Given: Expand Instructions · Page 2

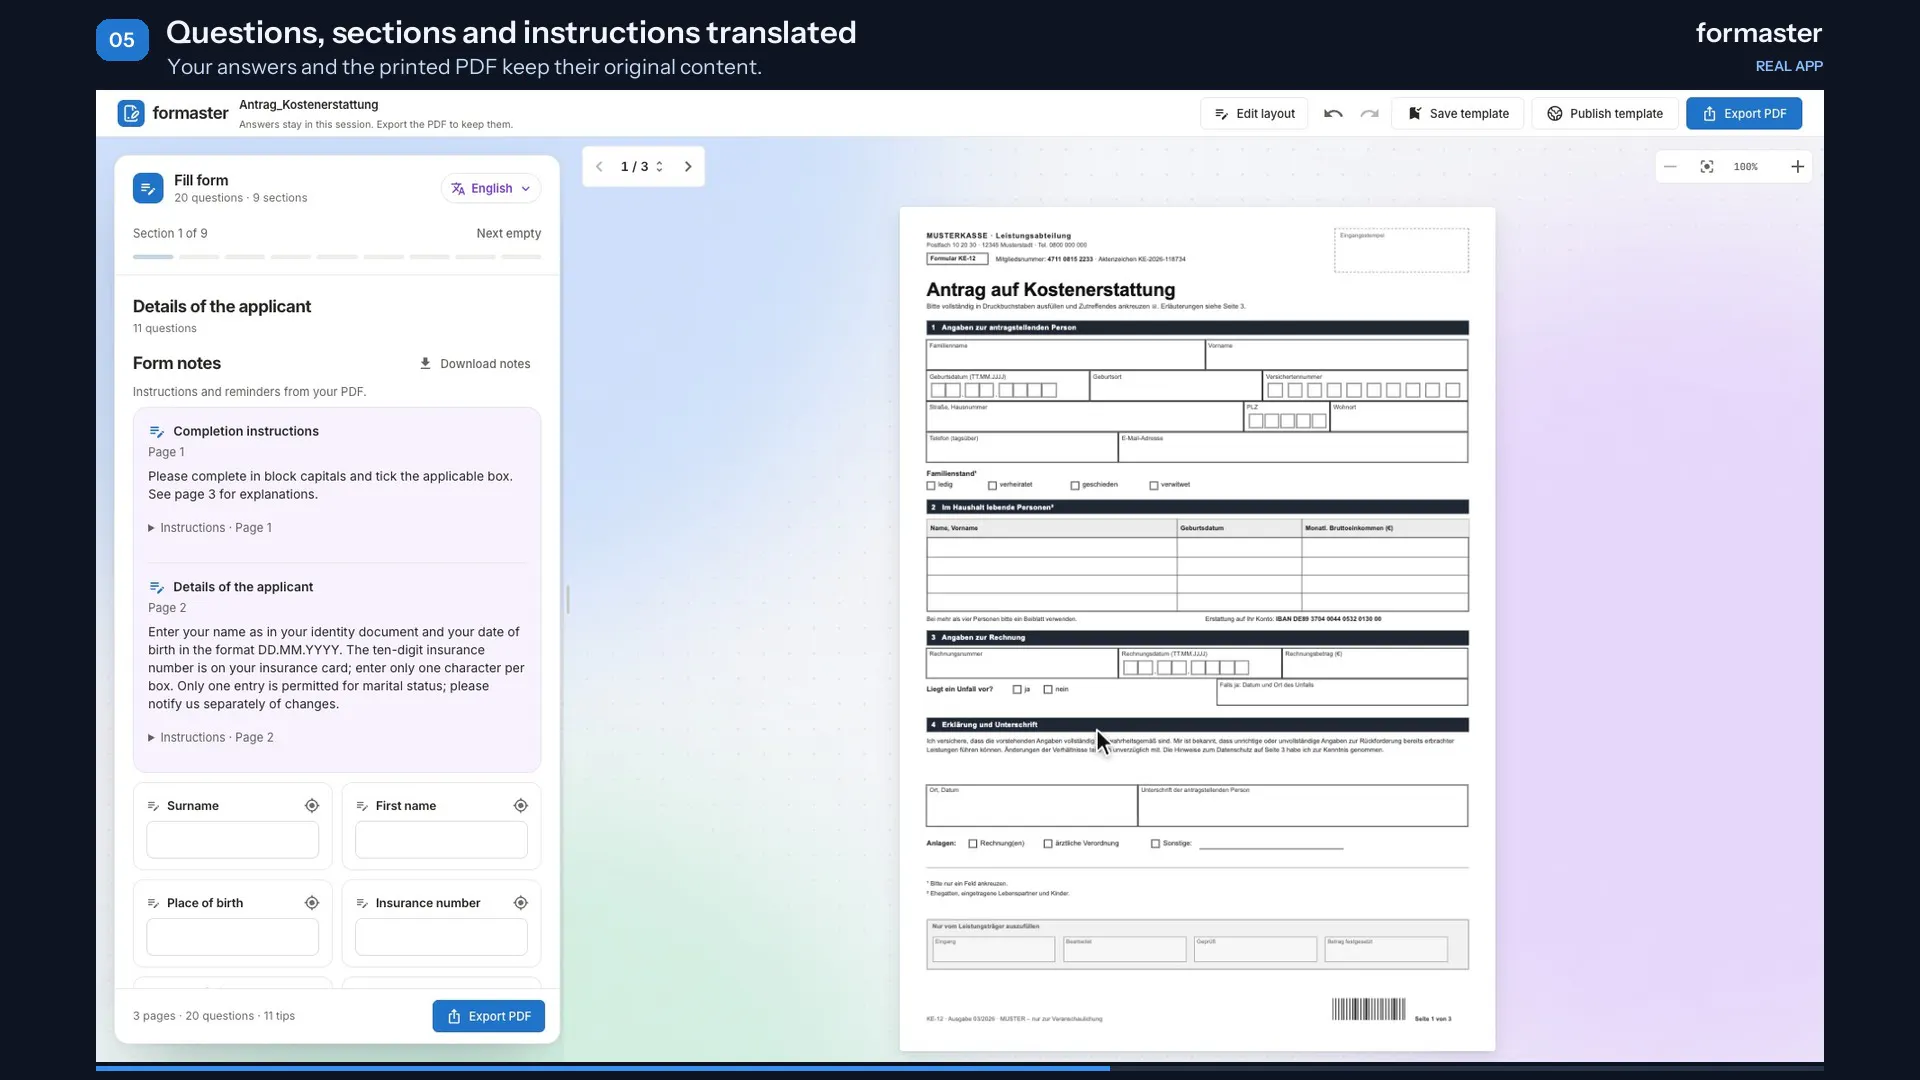Looking at the screenshot, I should [x=210, y=738].
